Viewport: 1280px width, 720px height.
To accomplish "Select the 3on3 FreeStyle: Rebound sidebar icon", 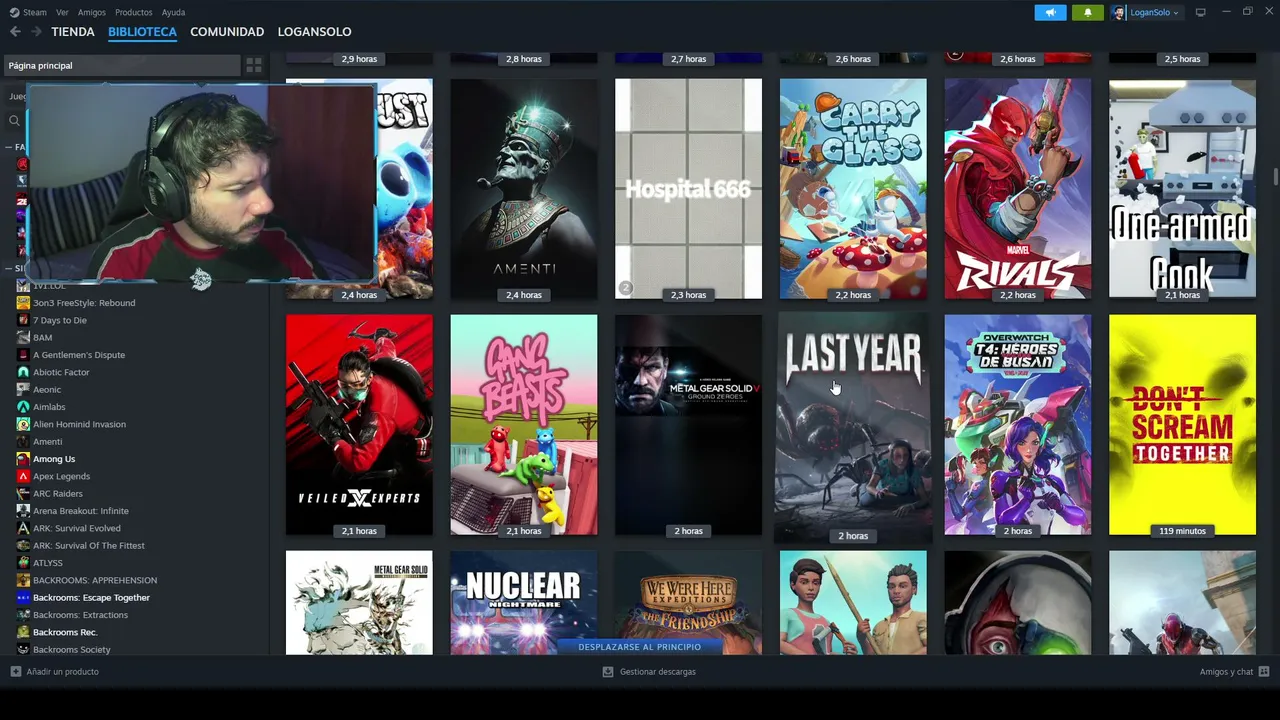I will pos(23,303).
